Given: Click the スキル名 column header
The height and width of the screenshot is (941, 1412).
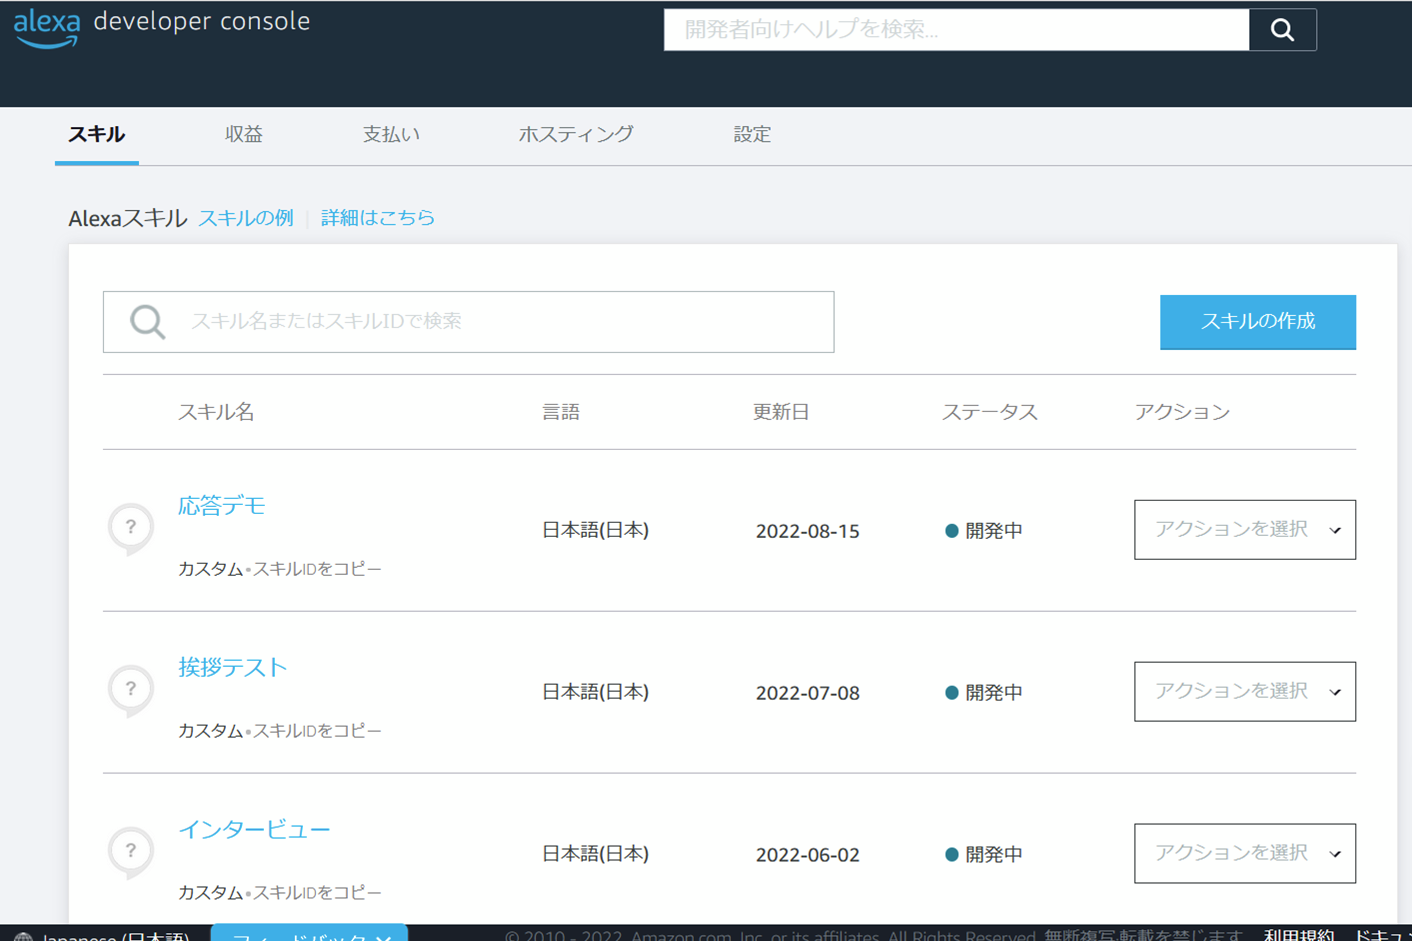Looking at the screenshot, I should click(216, 412).
